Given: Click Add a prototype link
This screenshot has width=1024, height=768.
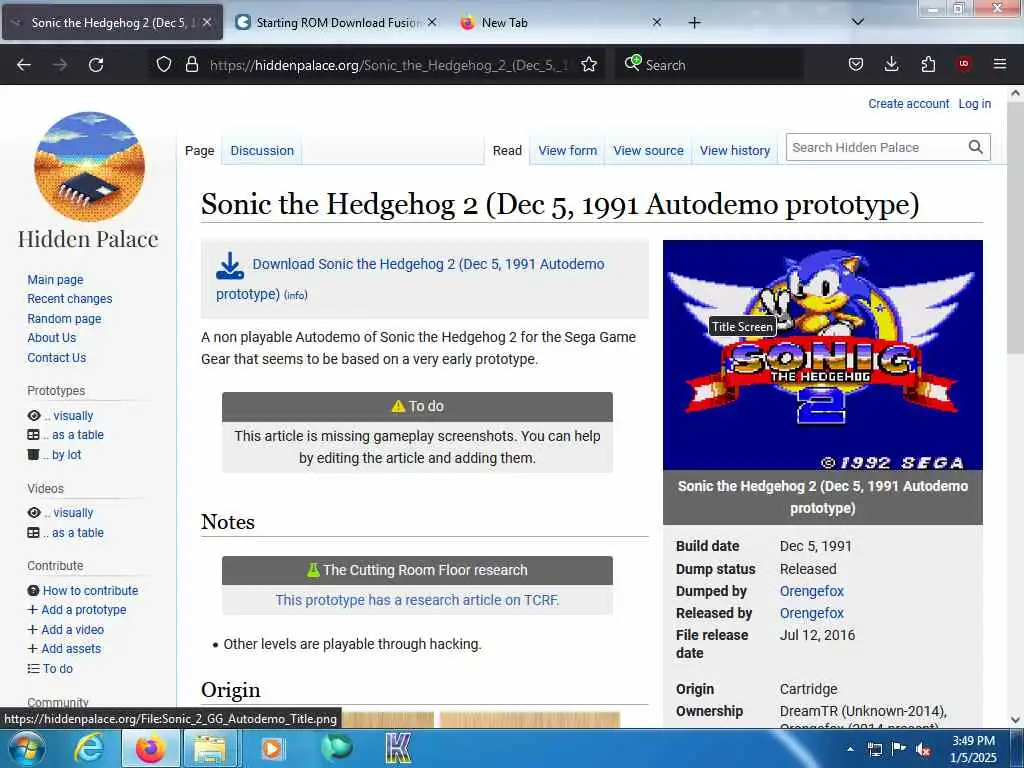Looking at the screenshot, I should 84,609.
